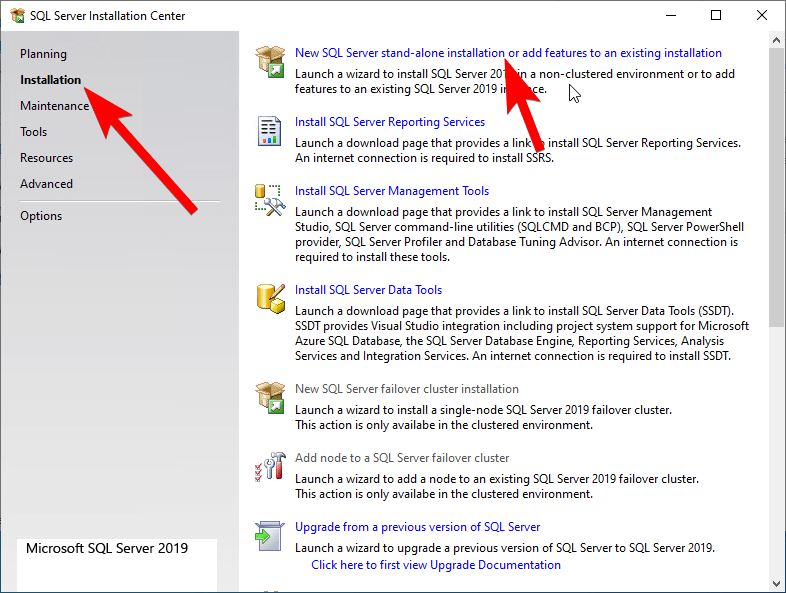
Task: Click the Add node wrench icon
Action: (270, 466)
